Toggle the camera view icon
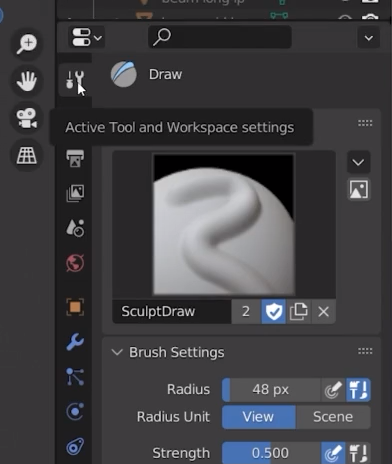Viewport: 392px width, 464px height. [27, 118]
